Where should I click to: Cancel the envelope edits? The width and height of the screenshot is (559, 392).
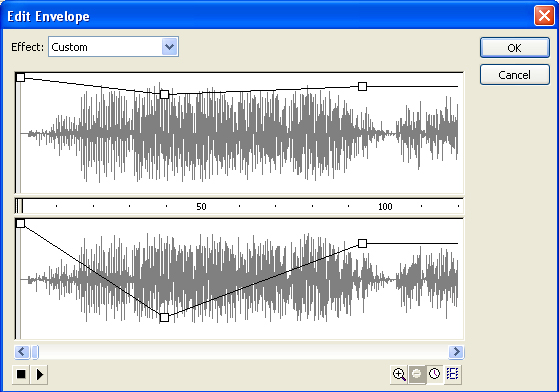tap(514, 74)
